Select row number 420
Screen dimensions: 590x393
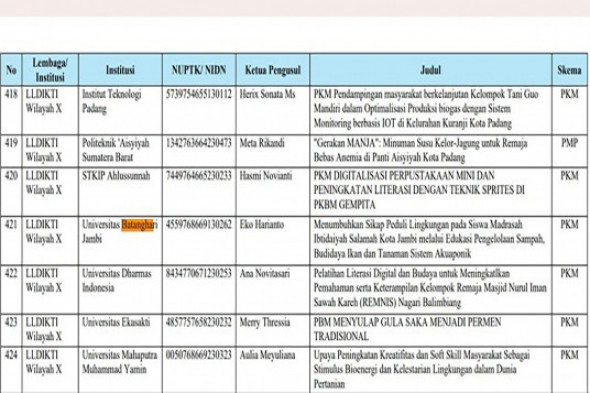(11, 176)
